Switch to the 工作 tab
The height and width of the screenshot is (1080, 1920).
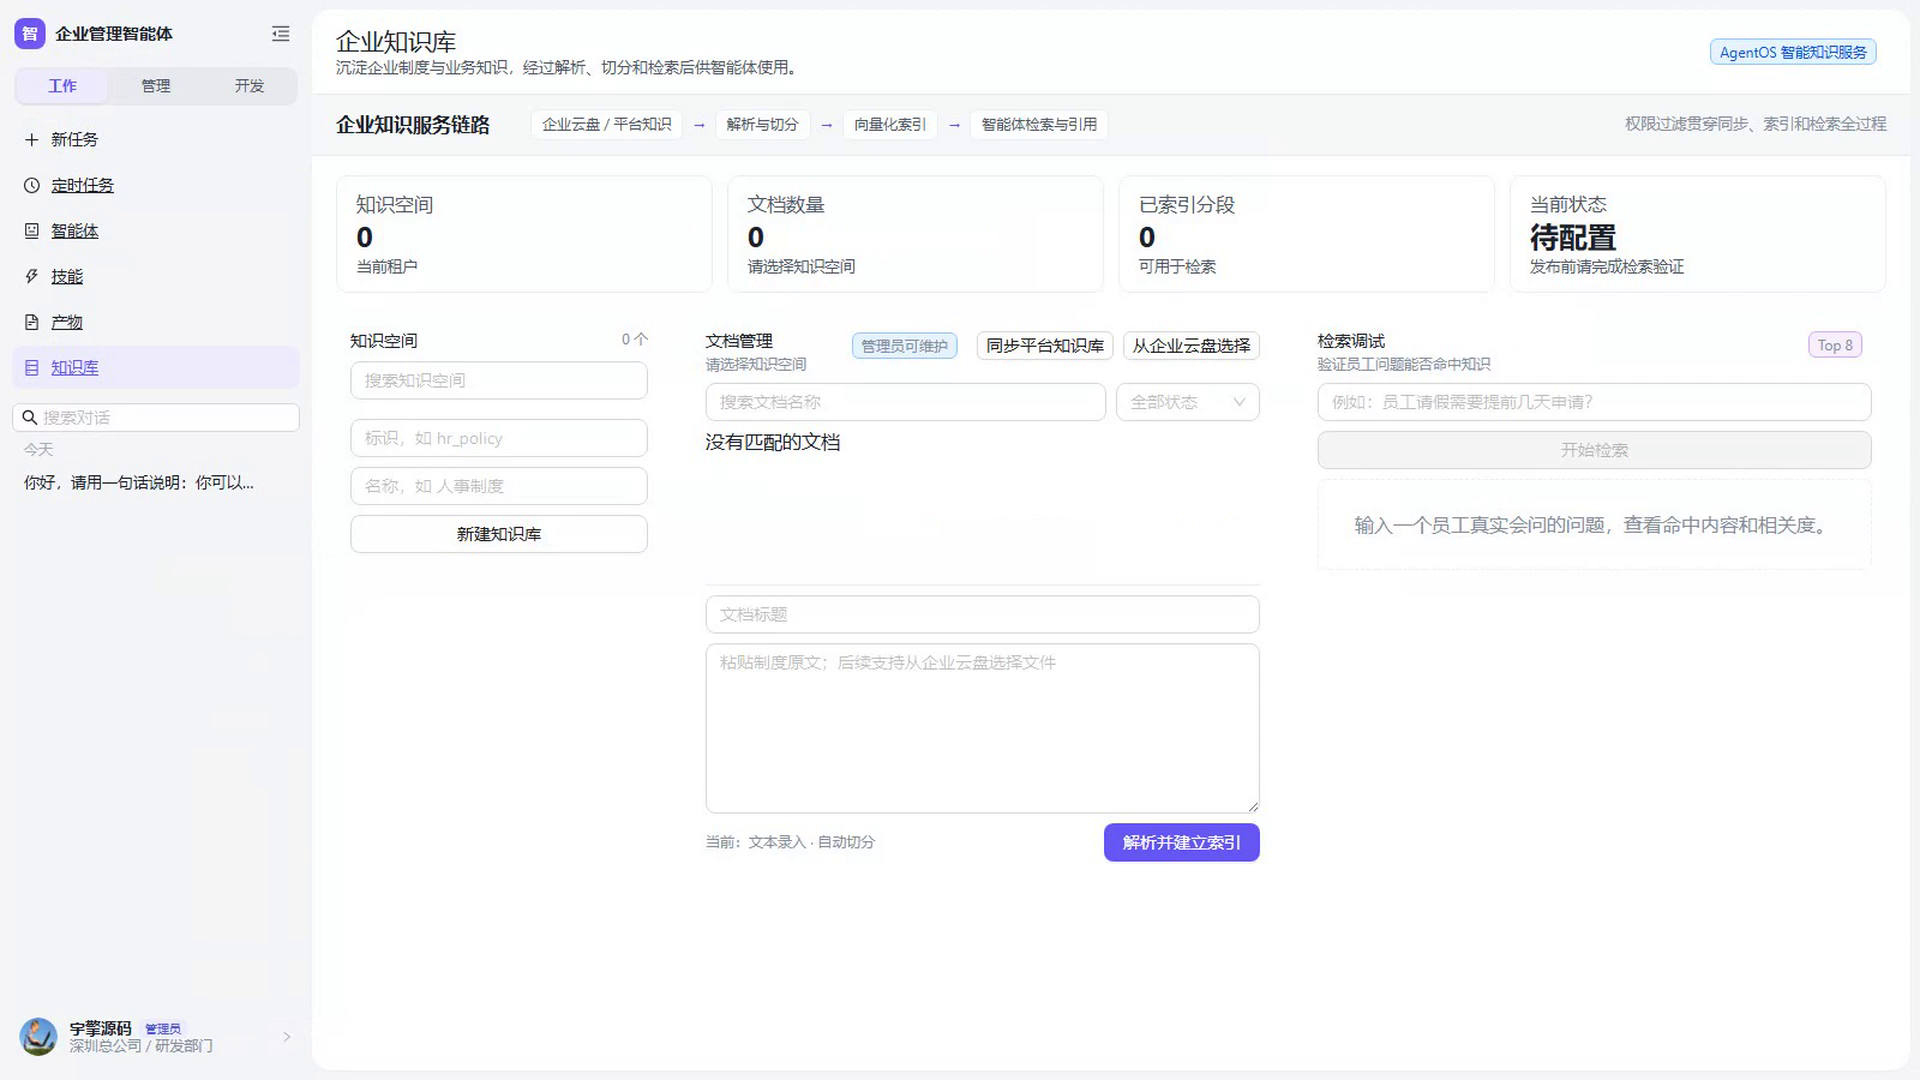tap(62, 86)
